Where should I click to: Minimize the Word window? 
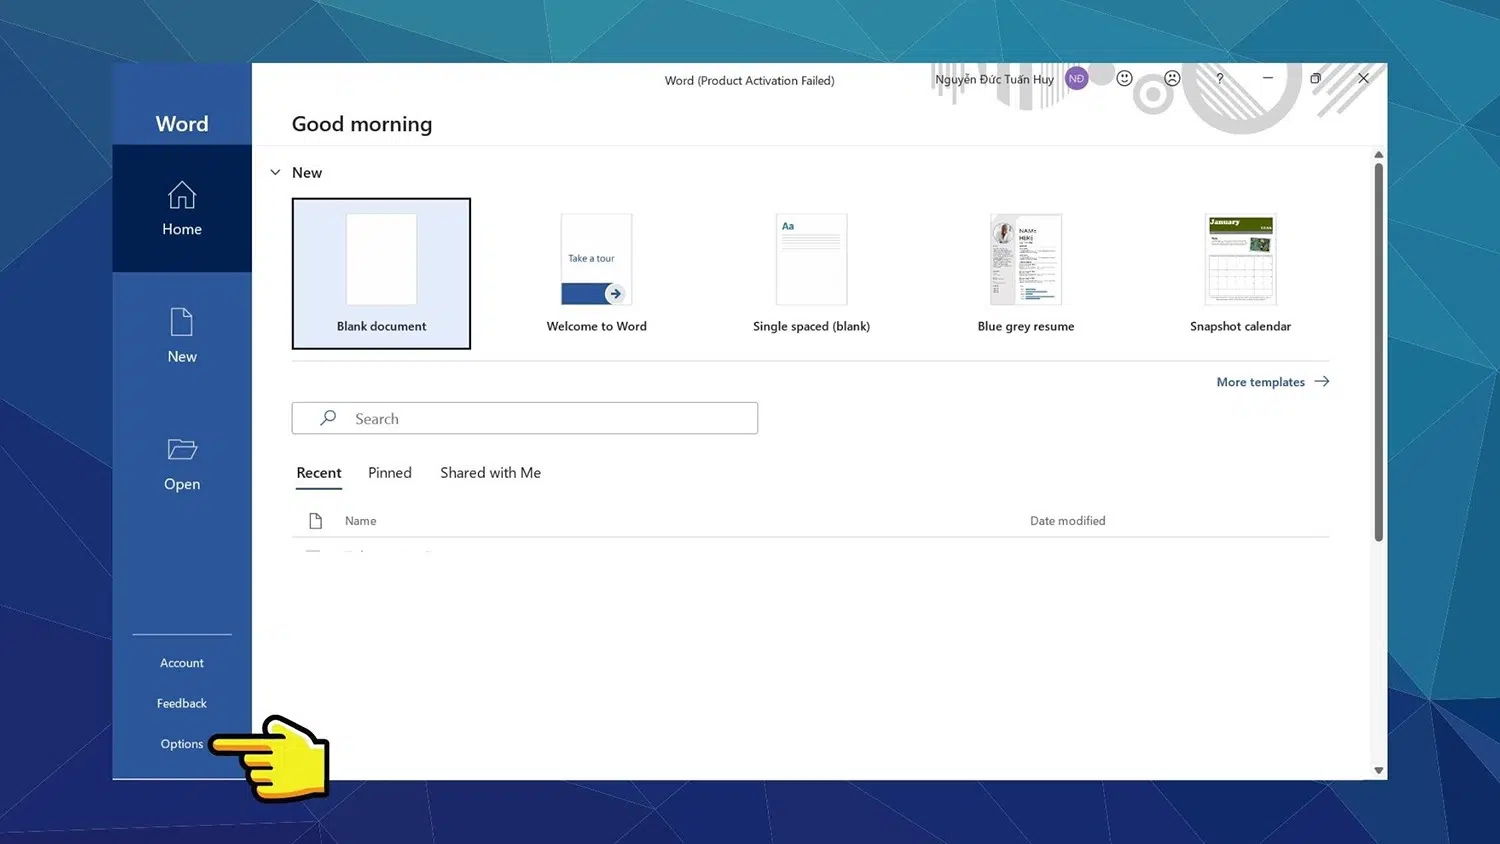1267,78
